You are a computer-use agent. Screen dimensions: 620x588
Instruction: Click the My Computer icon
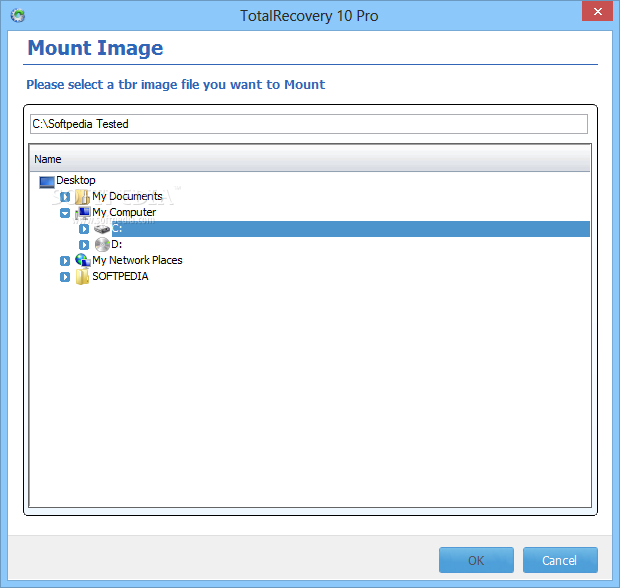click(x=83, y=213)
